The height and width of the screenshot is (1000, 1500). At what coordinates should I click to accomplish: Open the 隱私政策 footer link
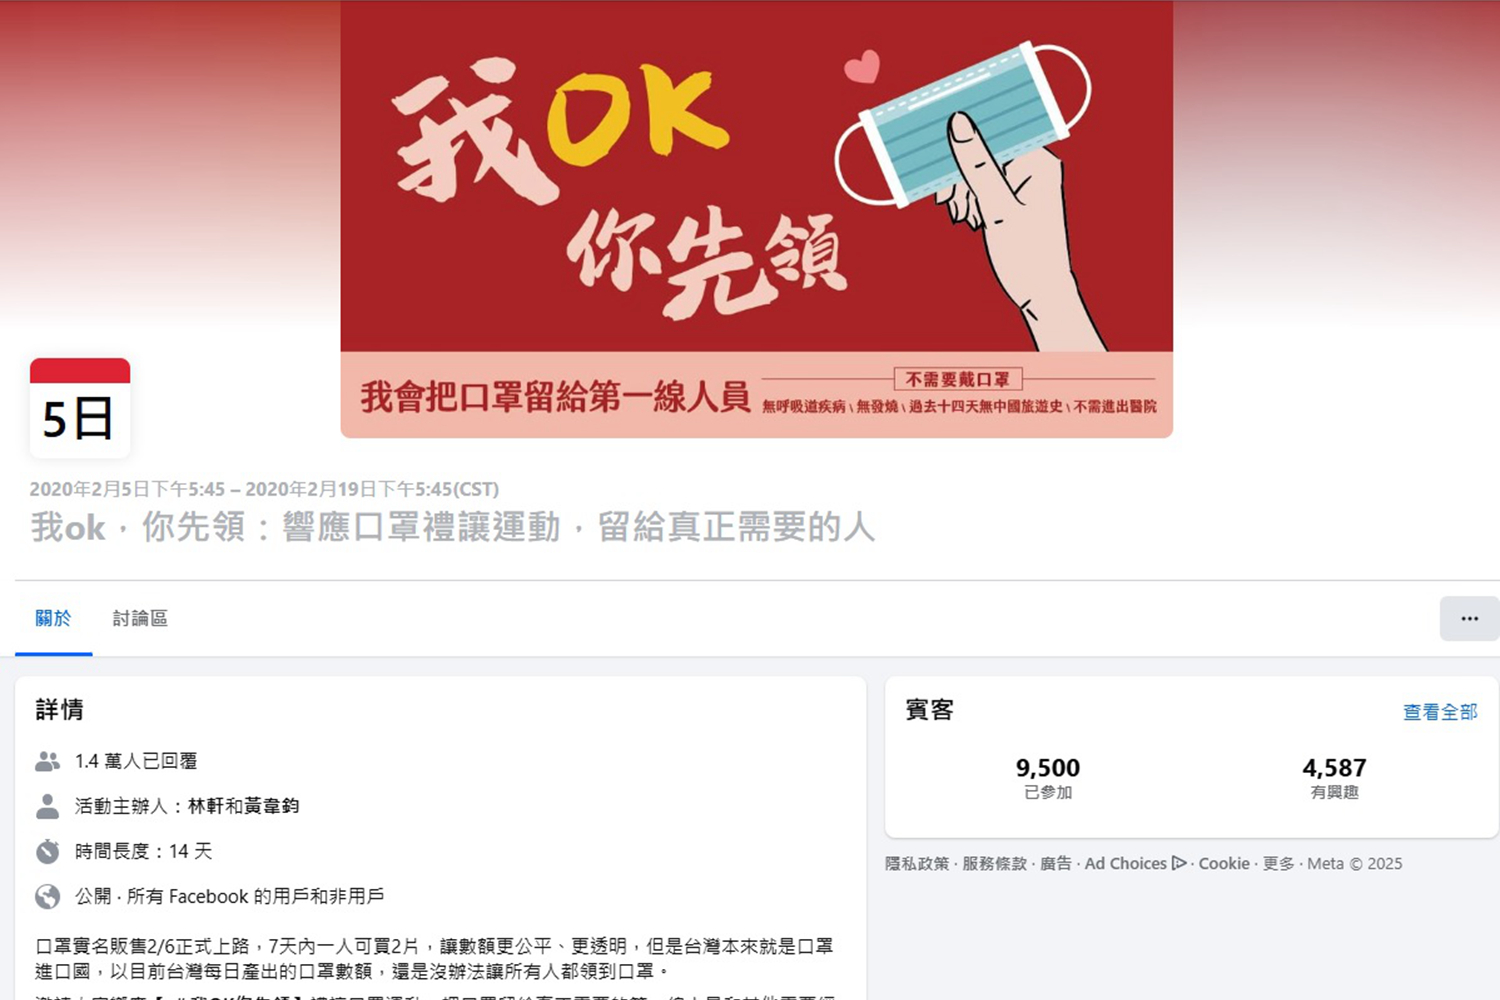[917, 863]
